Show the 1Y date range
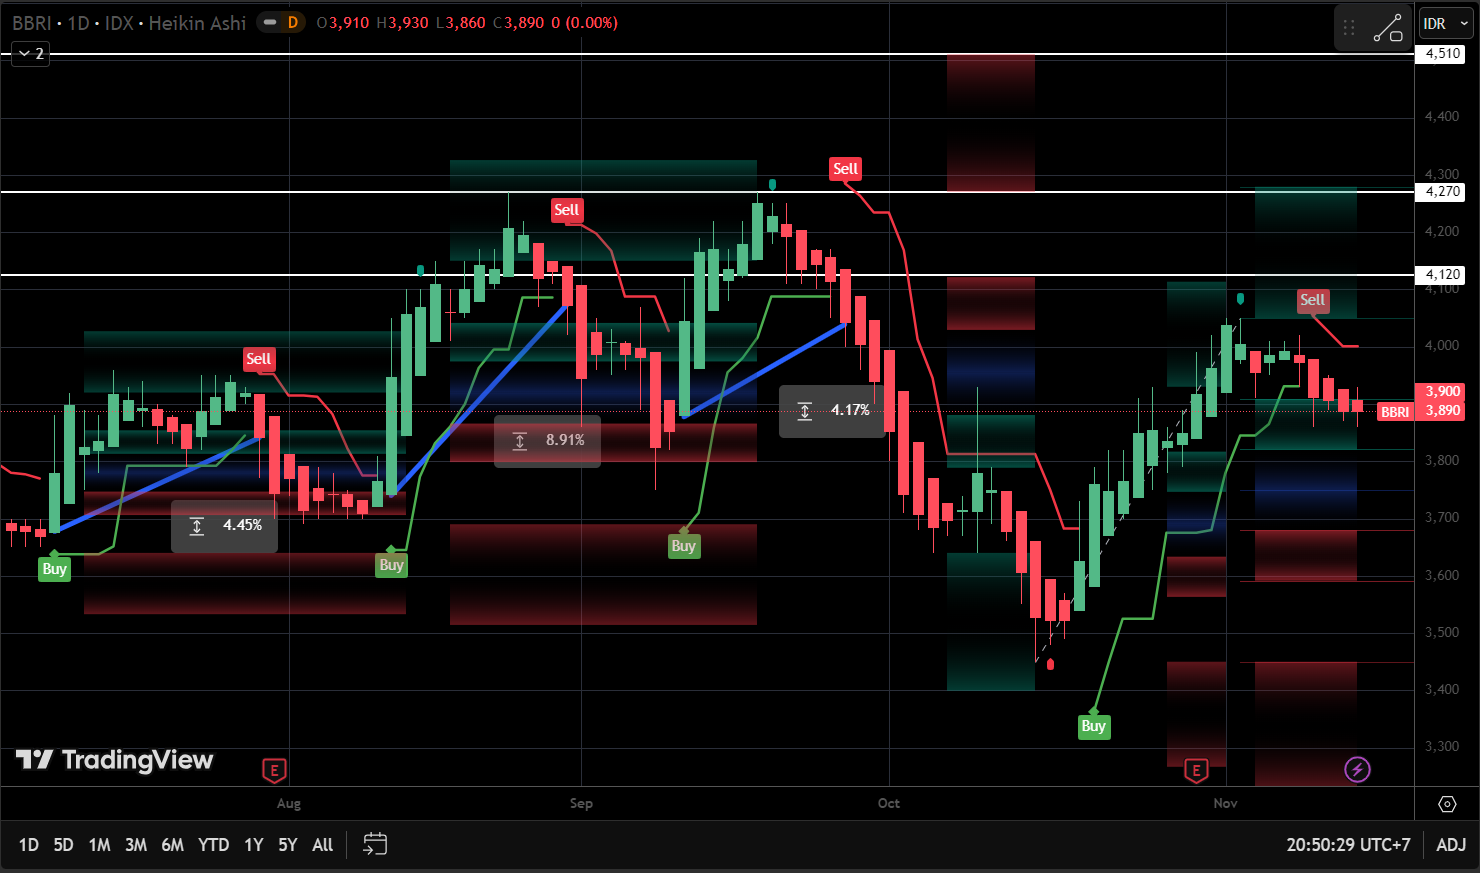Image resolution: width=1480 pixels, height=873 pixels. (x=254, y=845)
